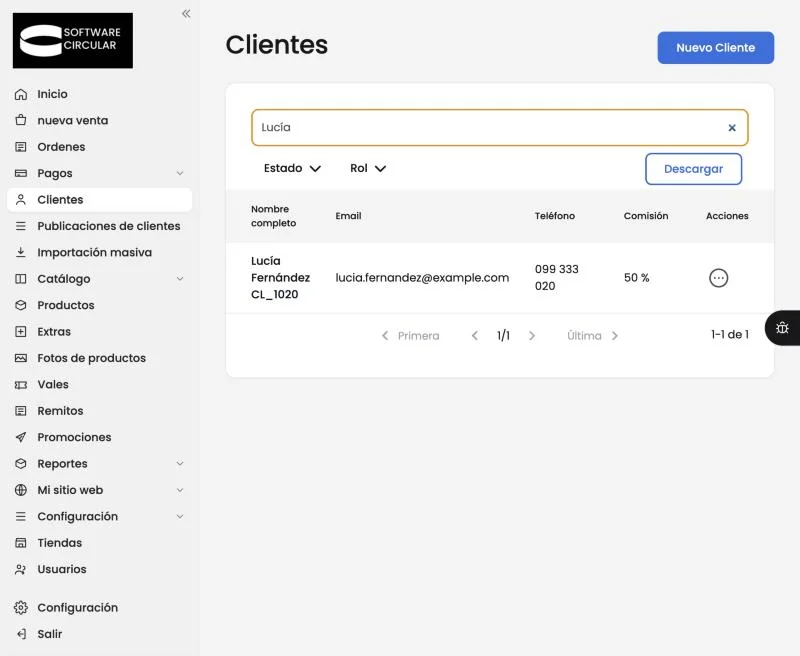Click the Promociones paper plane icon
Viewport: 800px width, 656px height.
coord(21,437)
